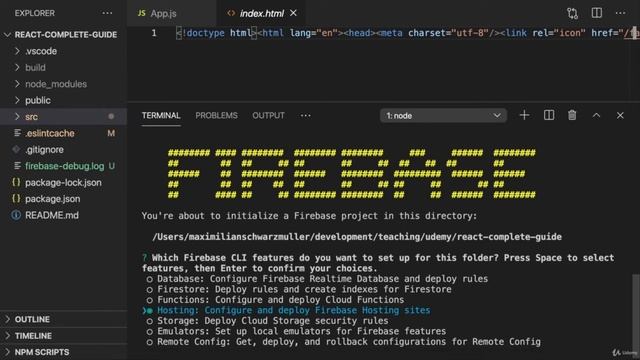
Task: Open the editor More Actions ellipsis
Action: (x=620, y=13)
